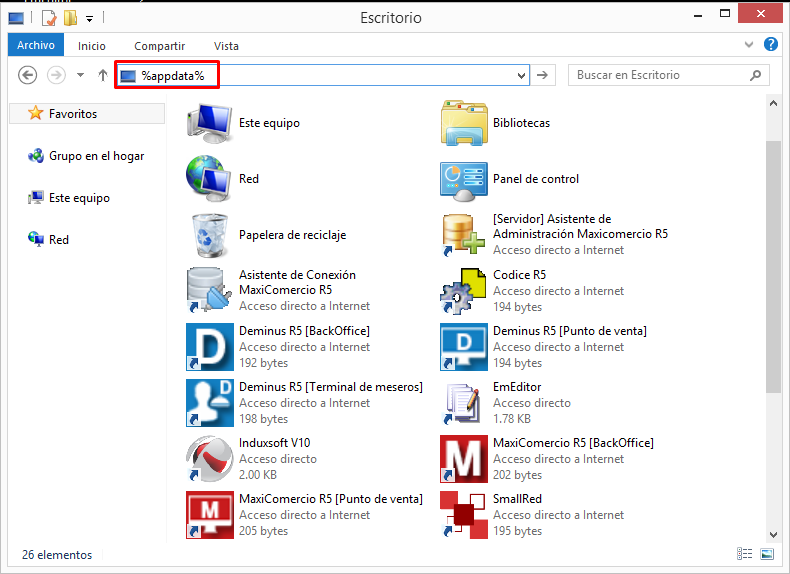Select the EmEditor shortcut icon
Viewport: 790px width, 574px height.
click(464, 403)
